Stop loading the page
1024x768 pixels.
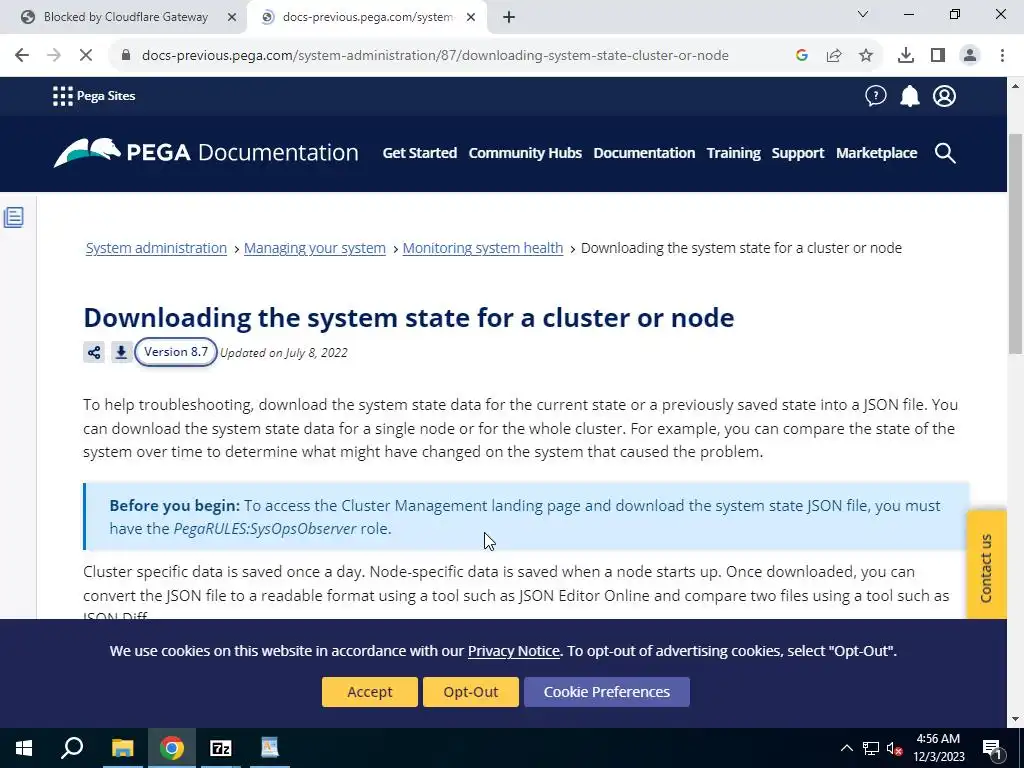(86, 56)
